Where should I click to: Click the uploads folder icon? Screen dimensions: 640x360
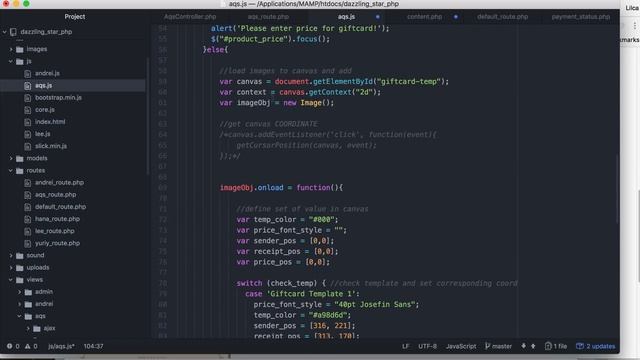(x=20, y=268)
